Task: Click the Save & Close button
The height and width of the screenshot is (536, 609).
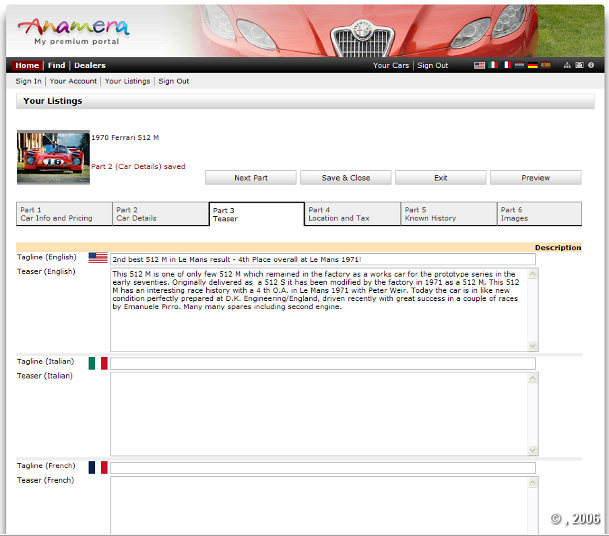Action: [x=346, y=178]
